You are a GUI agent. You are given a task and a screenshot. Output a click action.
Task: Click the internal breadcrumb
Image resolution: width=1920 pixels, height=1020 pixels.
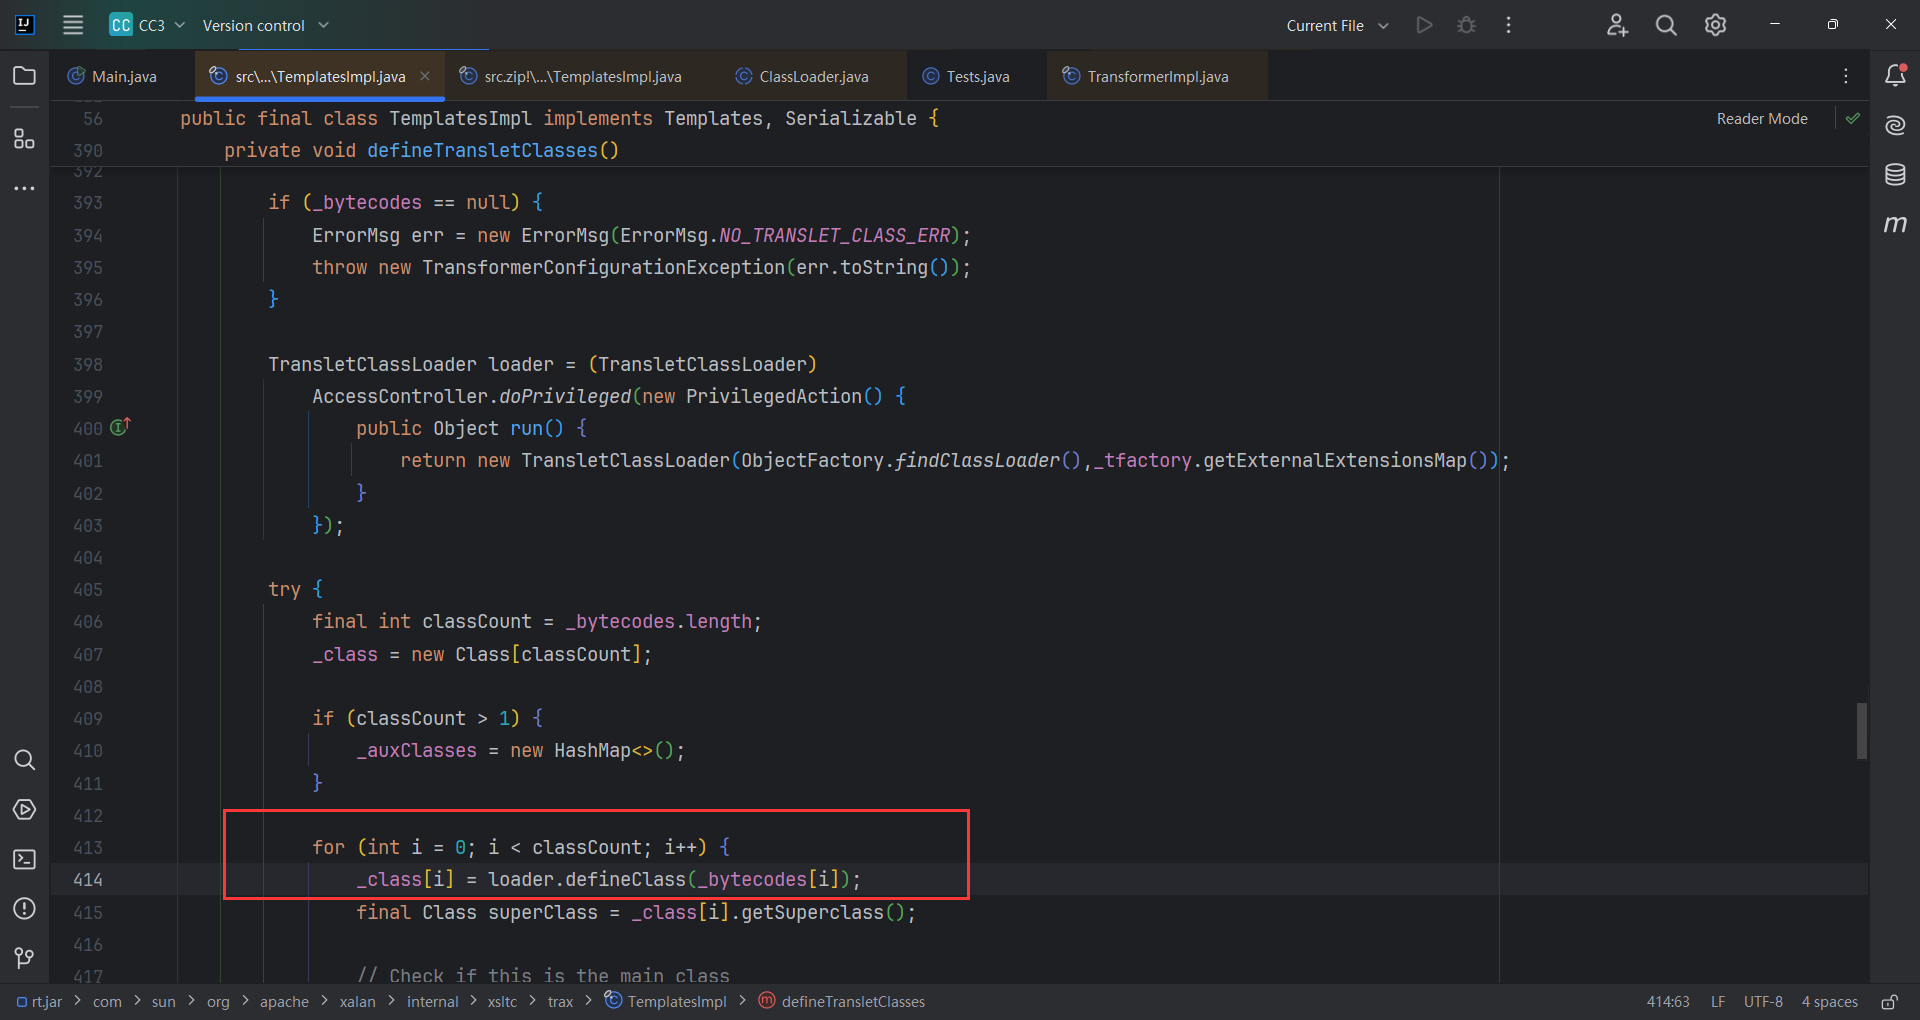[432, 1001]
